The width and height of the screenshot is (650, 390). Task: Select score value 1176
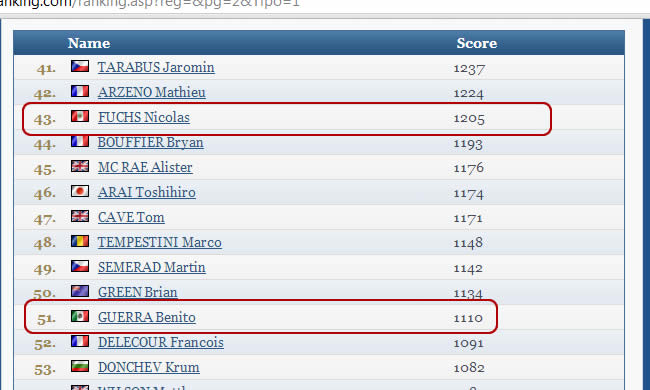(x=468, y=168)
